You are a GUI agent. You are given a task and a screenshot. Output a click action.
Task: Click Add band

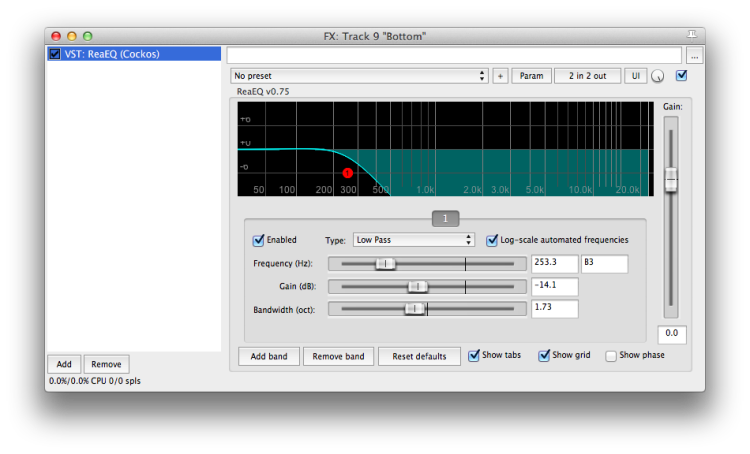[269, 356]
